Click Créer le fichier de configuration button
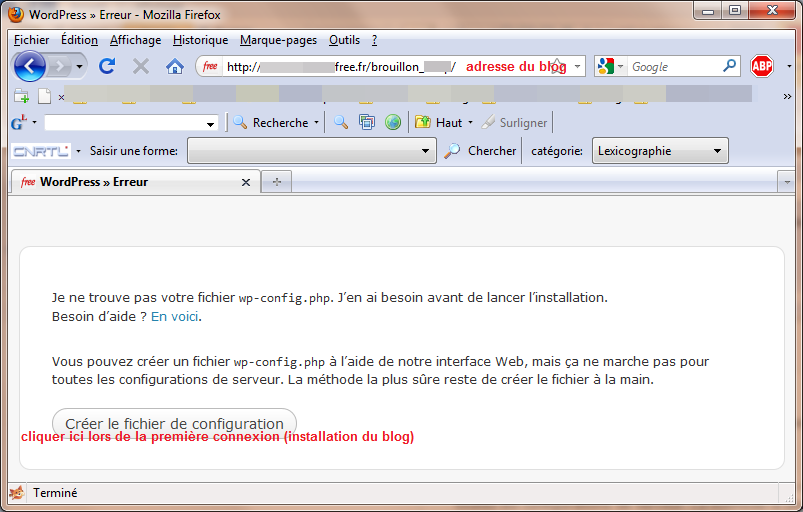Image resolution: width=803 pixels, height=512 pixels. point(175,423)
